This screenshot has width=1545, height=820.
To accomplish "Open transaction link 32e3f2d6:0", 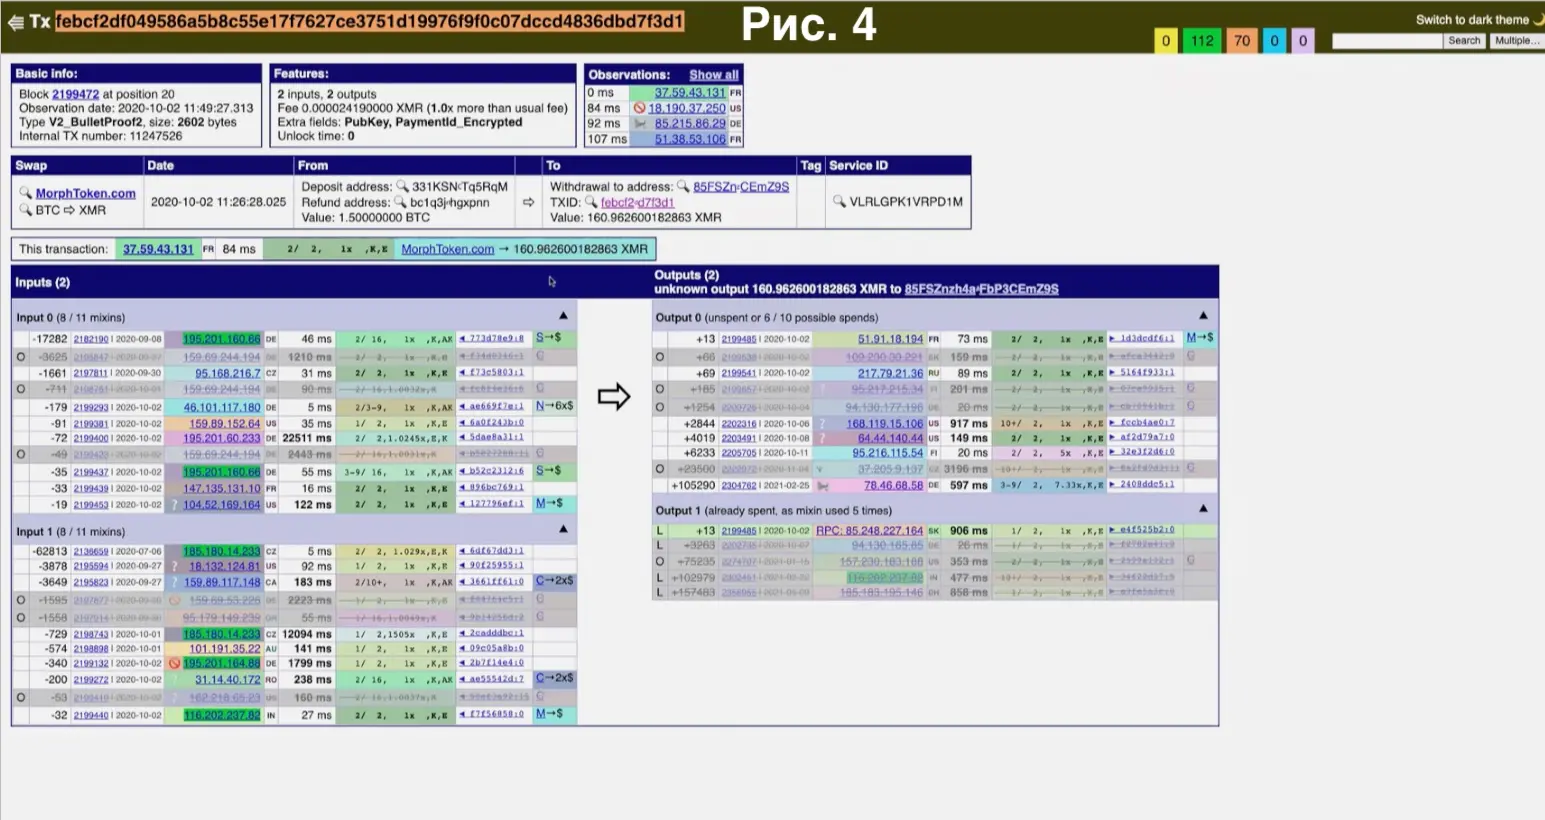I will click(1147, 452).
